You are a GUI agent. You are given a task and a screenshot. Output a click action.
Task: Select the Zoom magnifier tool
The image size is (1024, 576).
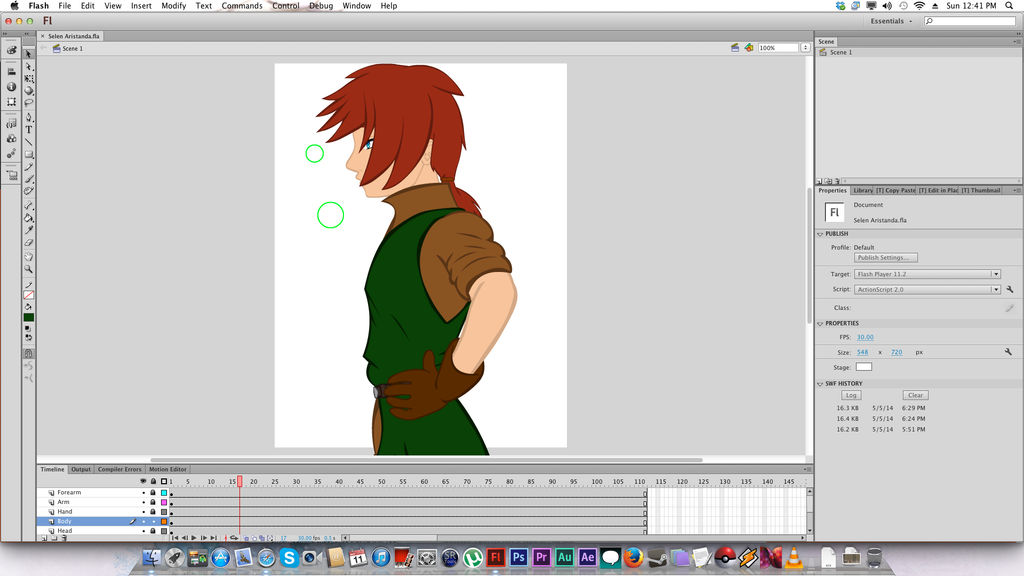click(29, 269)
